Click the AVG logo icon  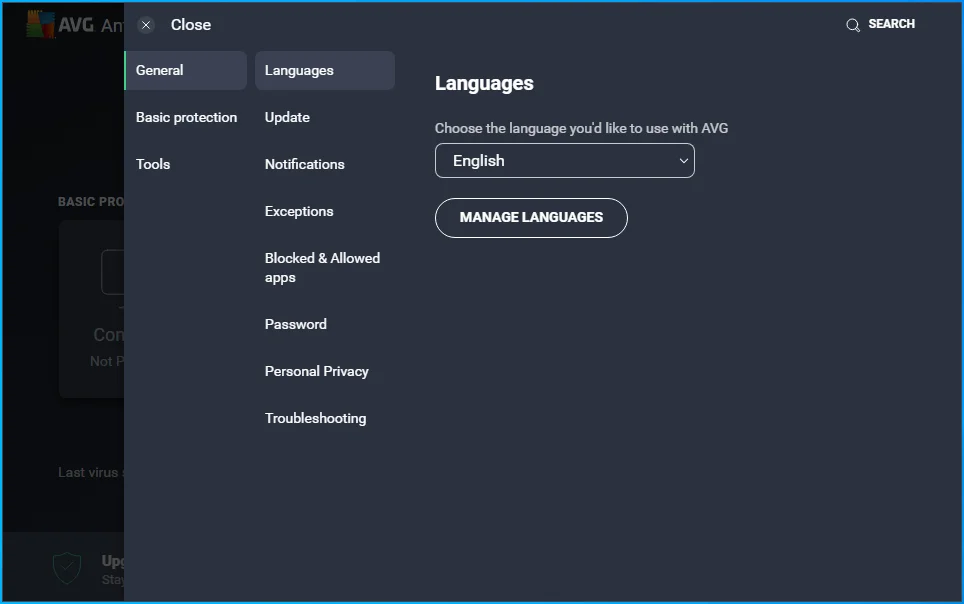click(41, 25)
